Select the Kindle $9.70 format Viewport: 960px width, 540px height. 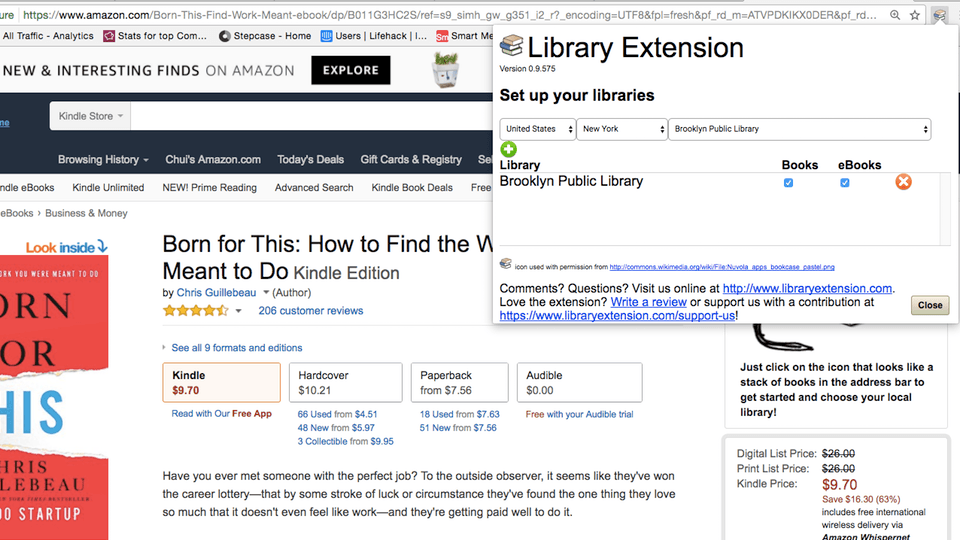[x=222, y=383]
